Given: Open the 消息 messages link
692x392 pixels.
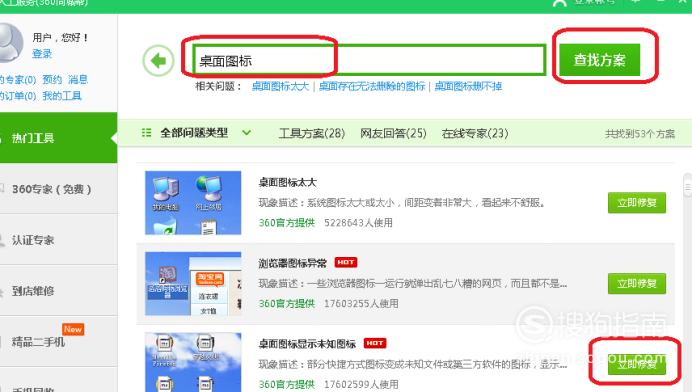Looking at the screenshot, I should (78, 79).
